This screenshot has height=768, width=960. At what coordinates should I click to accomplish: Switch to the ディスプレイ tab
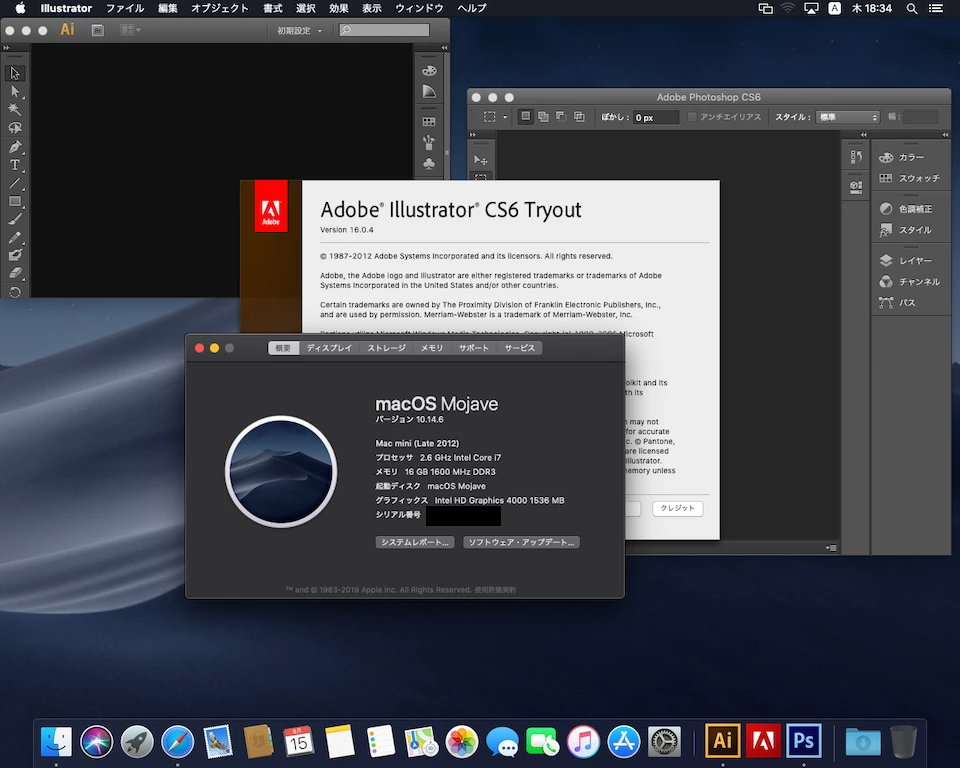(329, 348)
